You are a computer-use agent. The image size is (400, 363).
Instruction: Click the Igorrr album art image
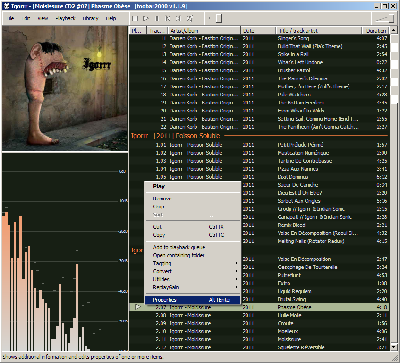pyautogui.click(x=65, y=88)
